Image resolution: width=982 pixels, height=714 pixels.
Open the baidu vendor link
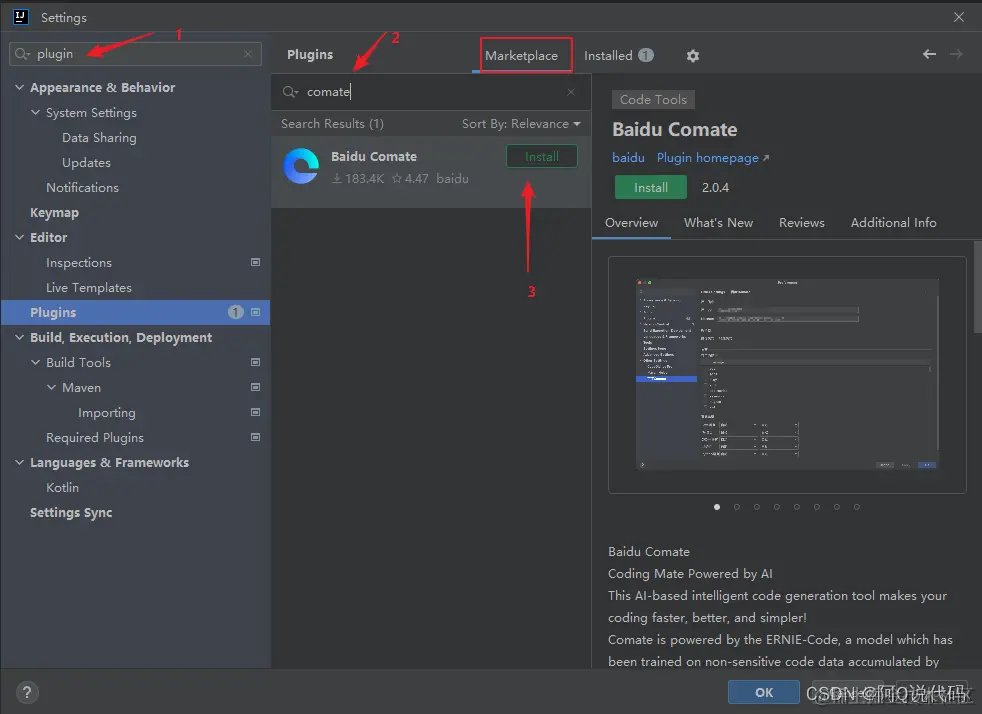628,158
